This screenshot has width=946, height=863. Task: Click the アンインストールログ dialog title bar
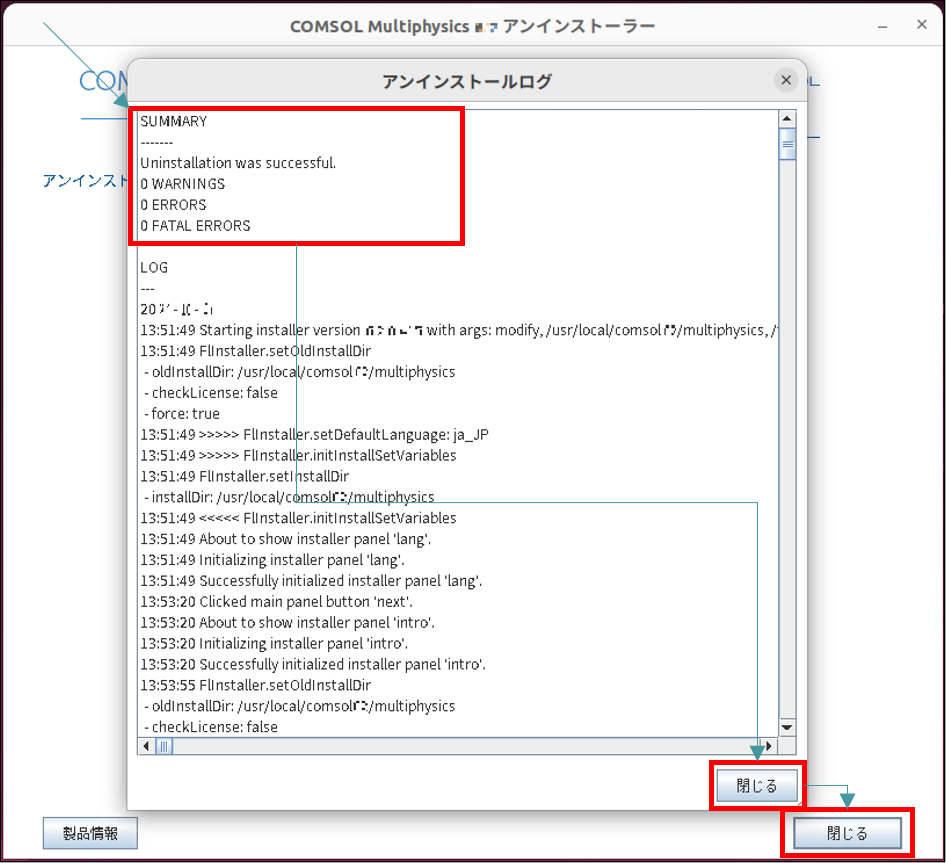pos(466,81)
